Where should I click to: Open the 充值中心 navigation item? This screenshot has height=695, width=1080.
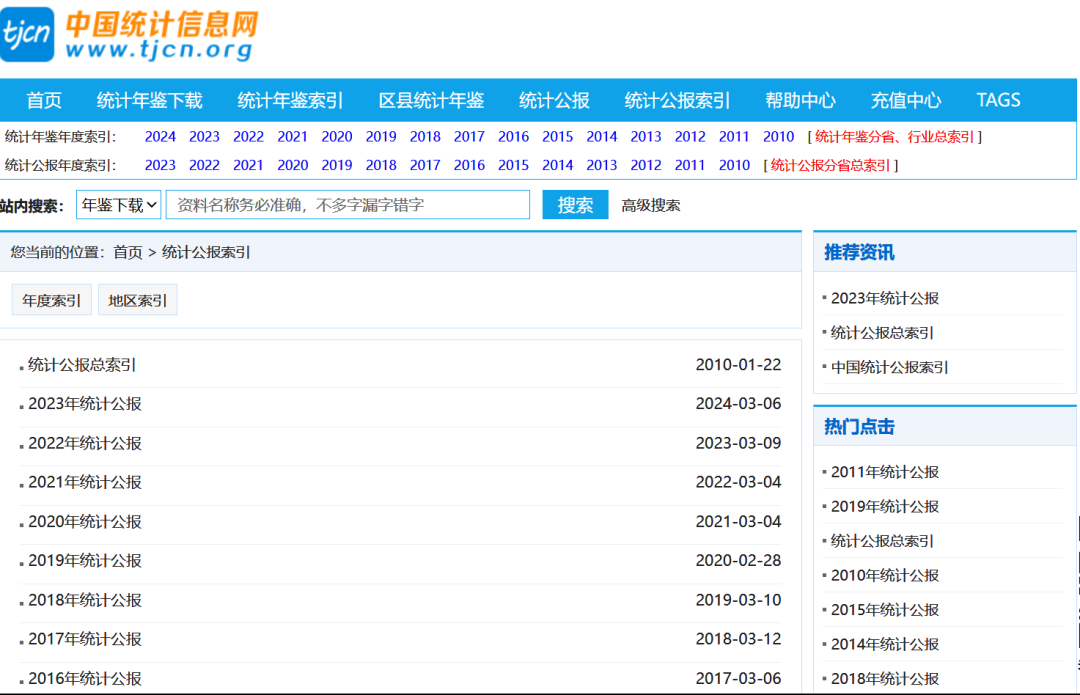click(x=905, y=100)
